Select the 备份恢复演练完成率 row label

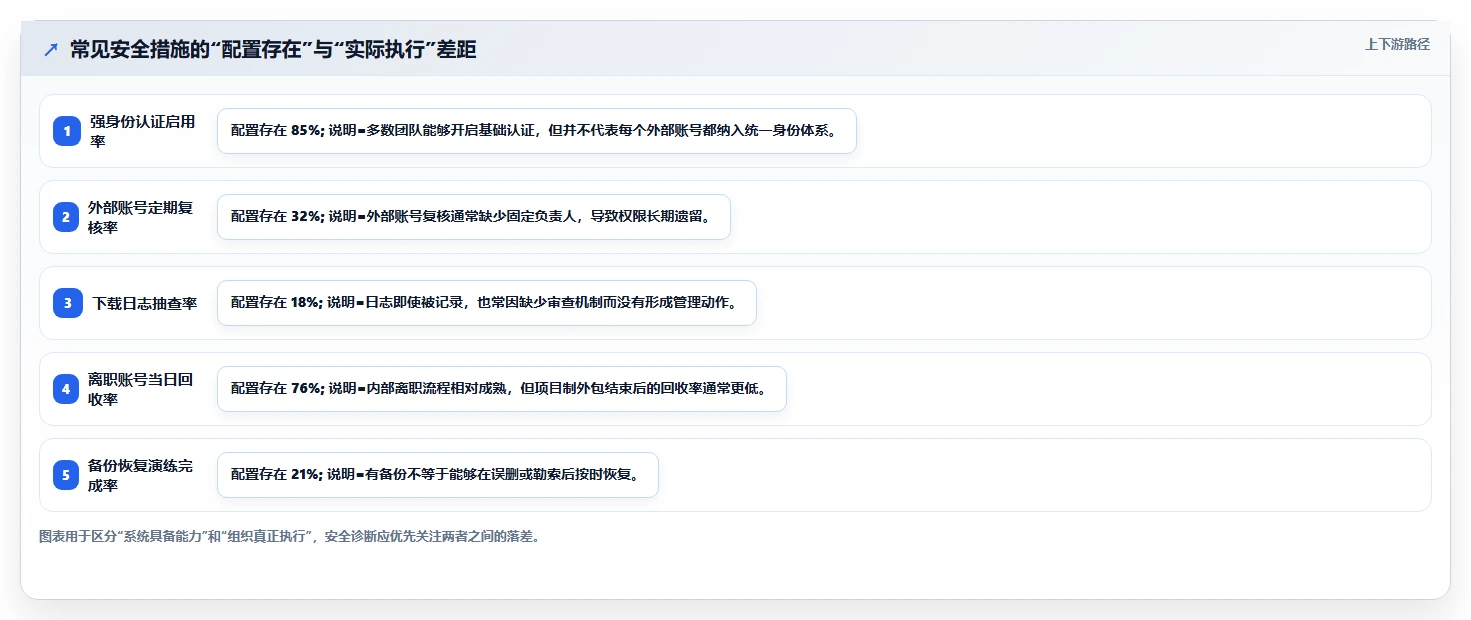pyautogui.click(x=140, y=475)
